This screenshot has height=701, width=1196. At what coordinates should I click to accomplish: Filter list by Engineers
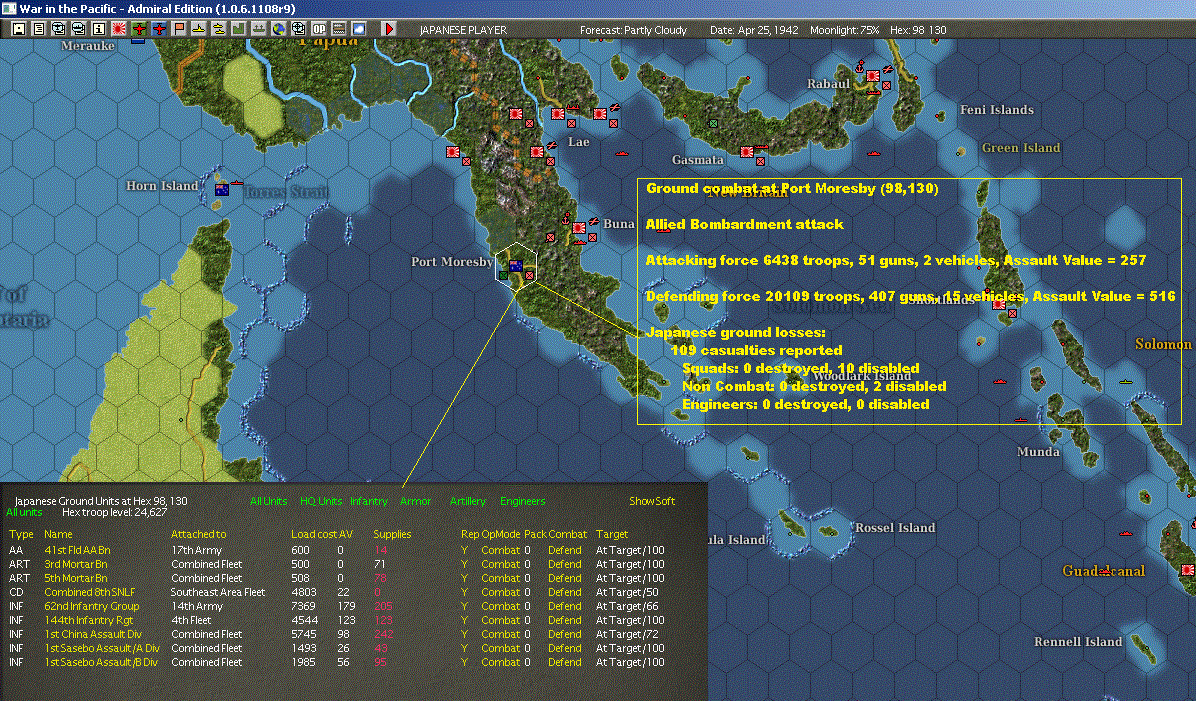522,501
